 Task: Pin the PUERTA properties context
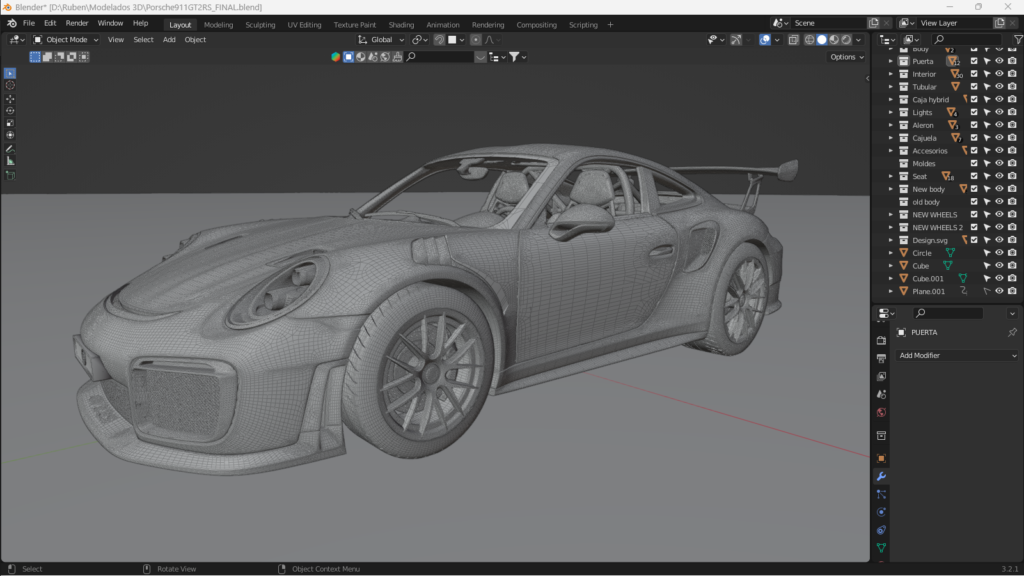(x=1012, y=332)
